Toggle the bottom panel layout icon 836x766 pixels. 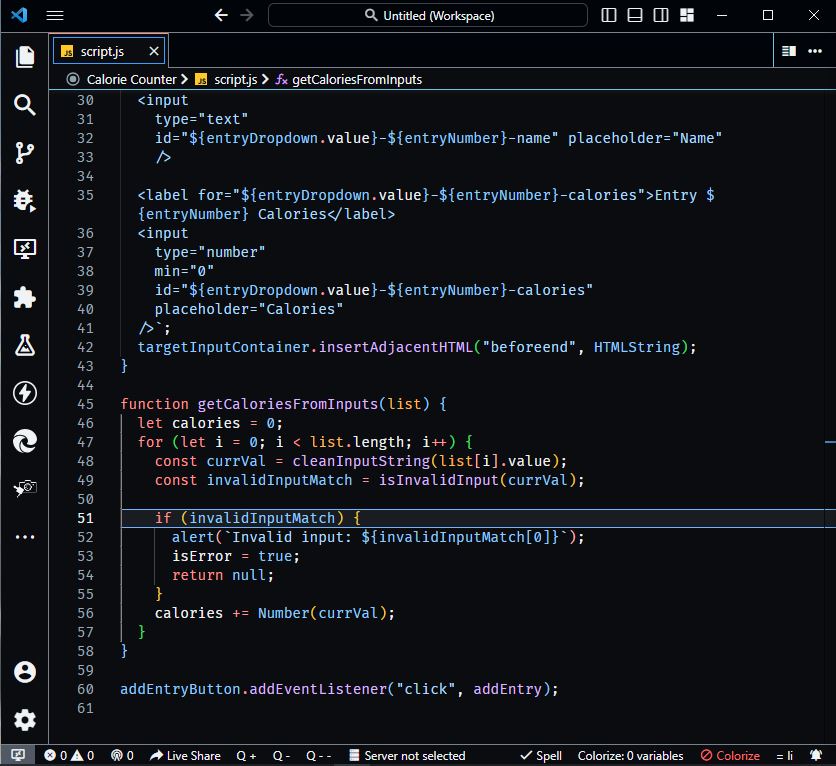(634, 15)
